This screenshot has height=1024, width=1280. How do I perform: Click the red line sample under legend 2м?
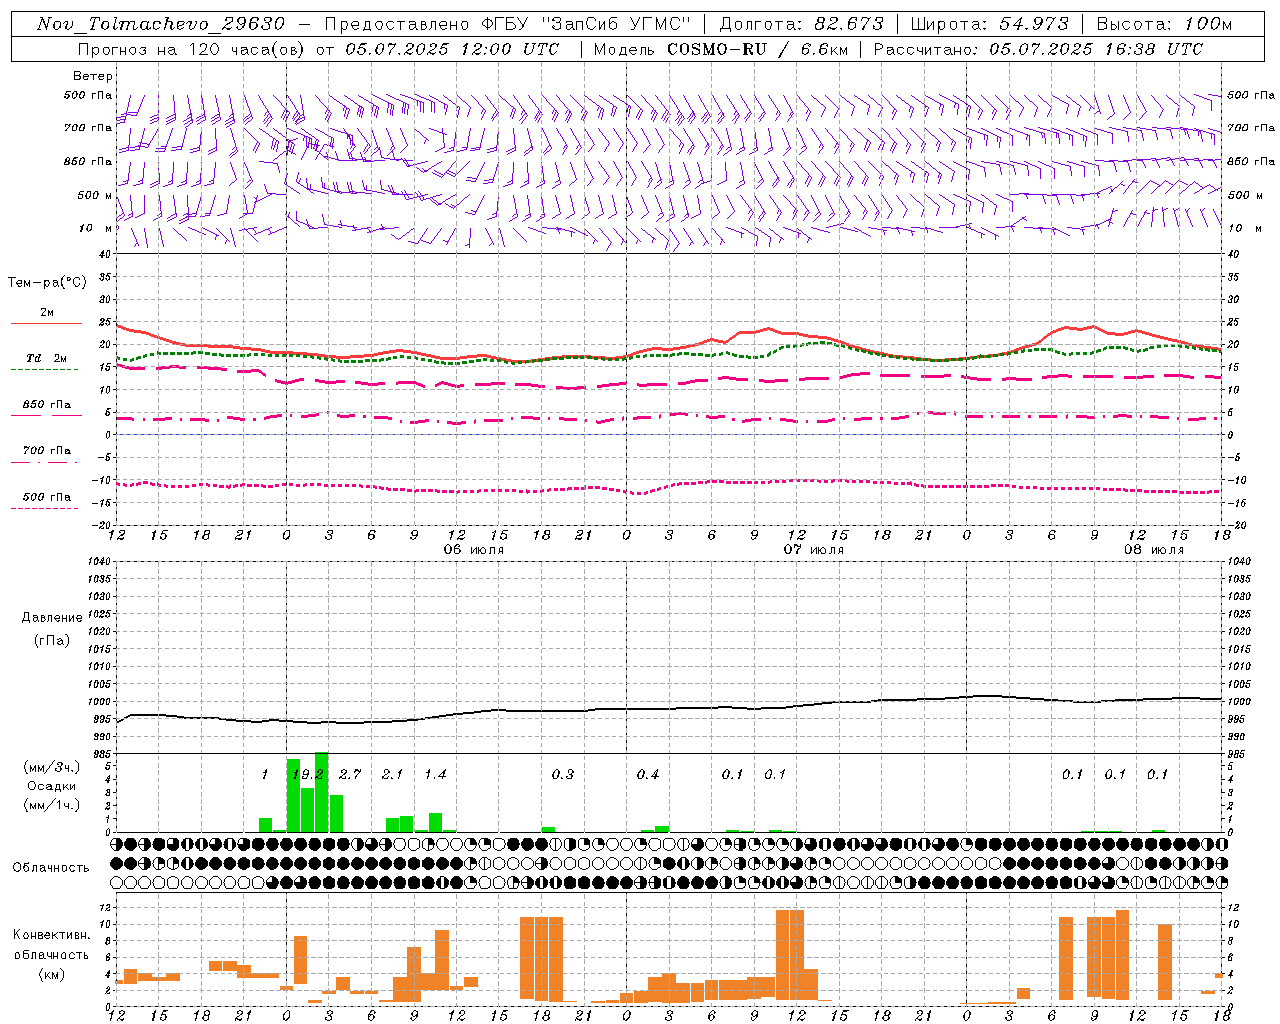coord(46,324)
